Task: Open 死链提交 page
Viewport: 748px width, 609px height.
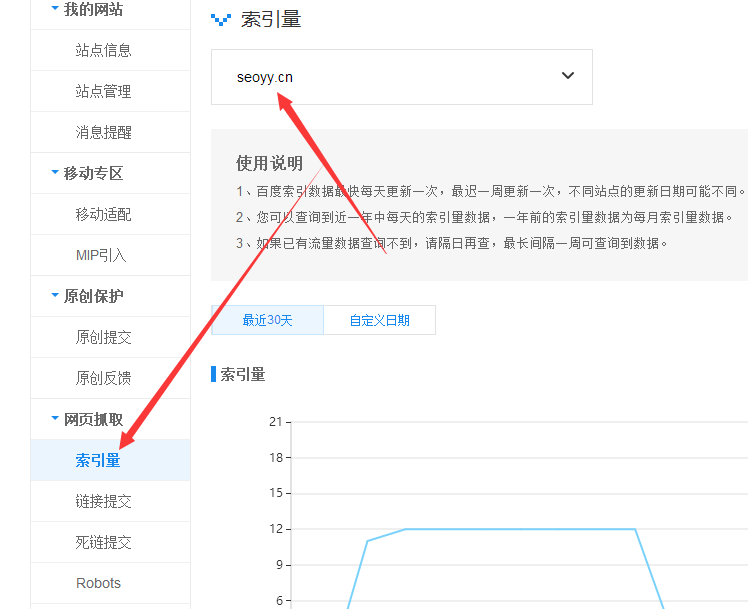Action: coord(103,542)
